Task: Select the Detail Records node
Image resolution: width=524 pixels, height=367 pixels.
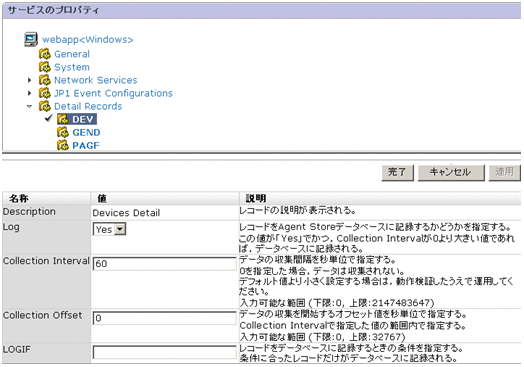Action: tap(88, 106)
